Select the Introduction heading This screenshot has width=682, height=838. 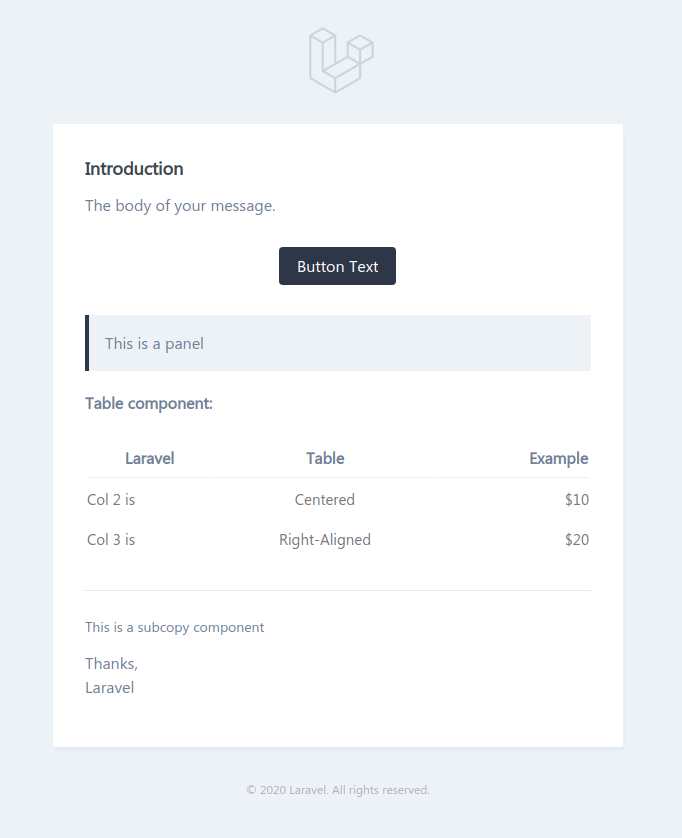coord(133,169)
